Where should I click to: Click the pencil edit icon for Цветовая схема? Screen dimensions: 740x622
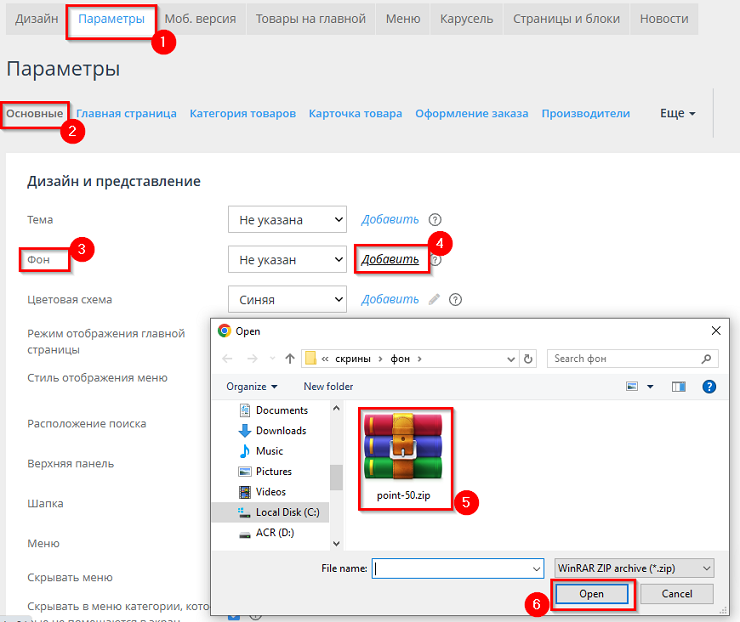[434, 299]
